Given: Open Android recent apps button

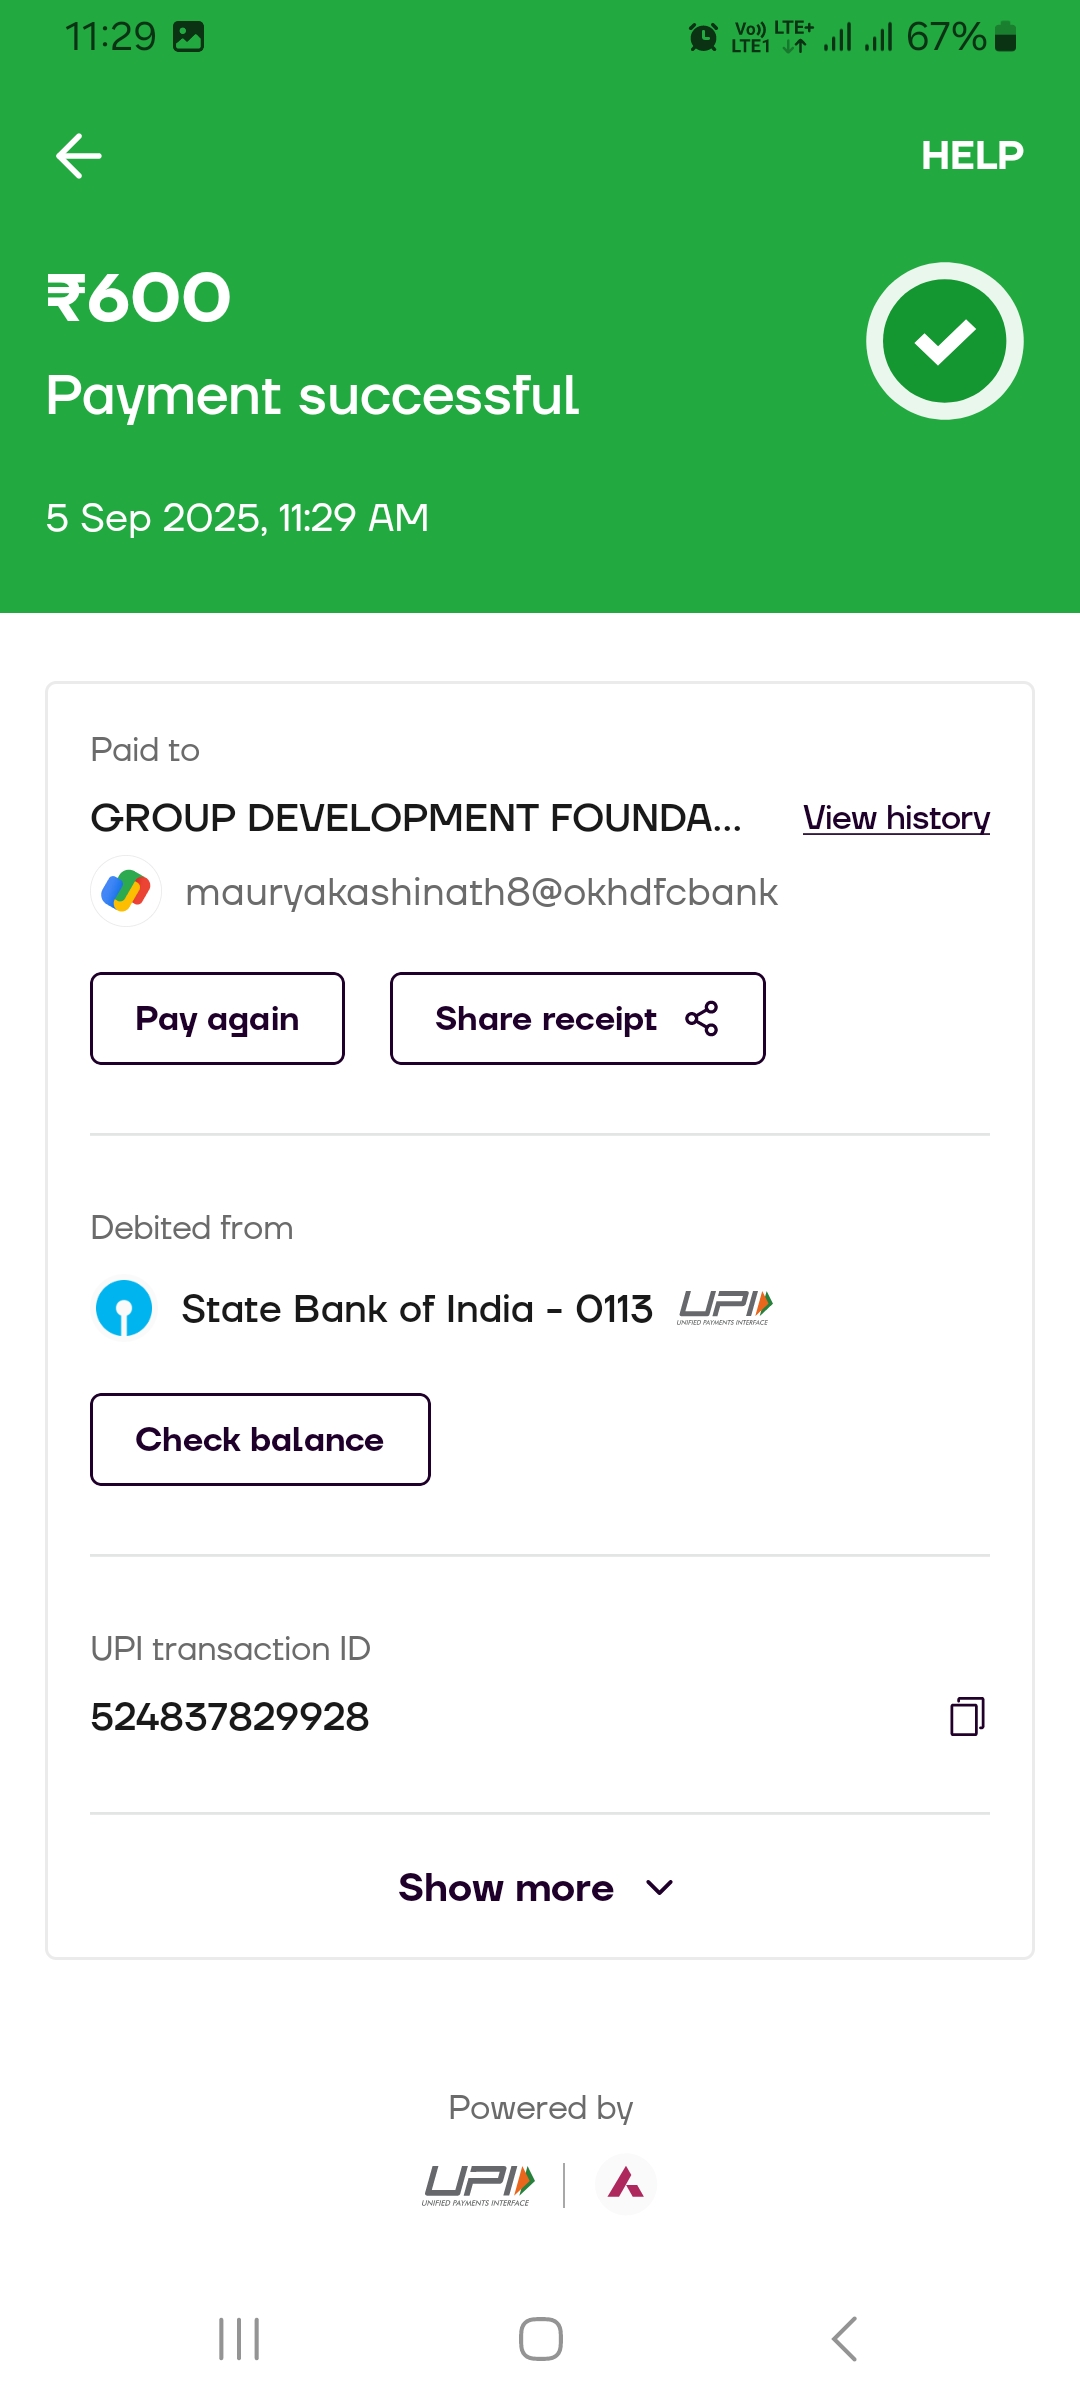Looking at the screenshot, I should tap(239, 2339).
